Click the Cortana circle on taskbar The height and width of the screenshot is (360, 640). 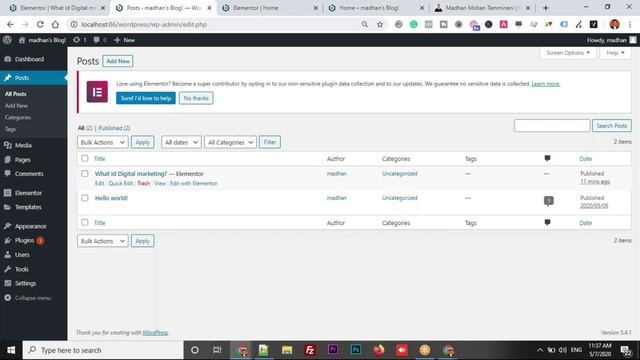(x=195, y=350)
